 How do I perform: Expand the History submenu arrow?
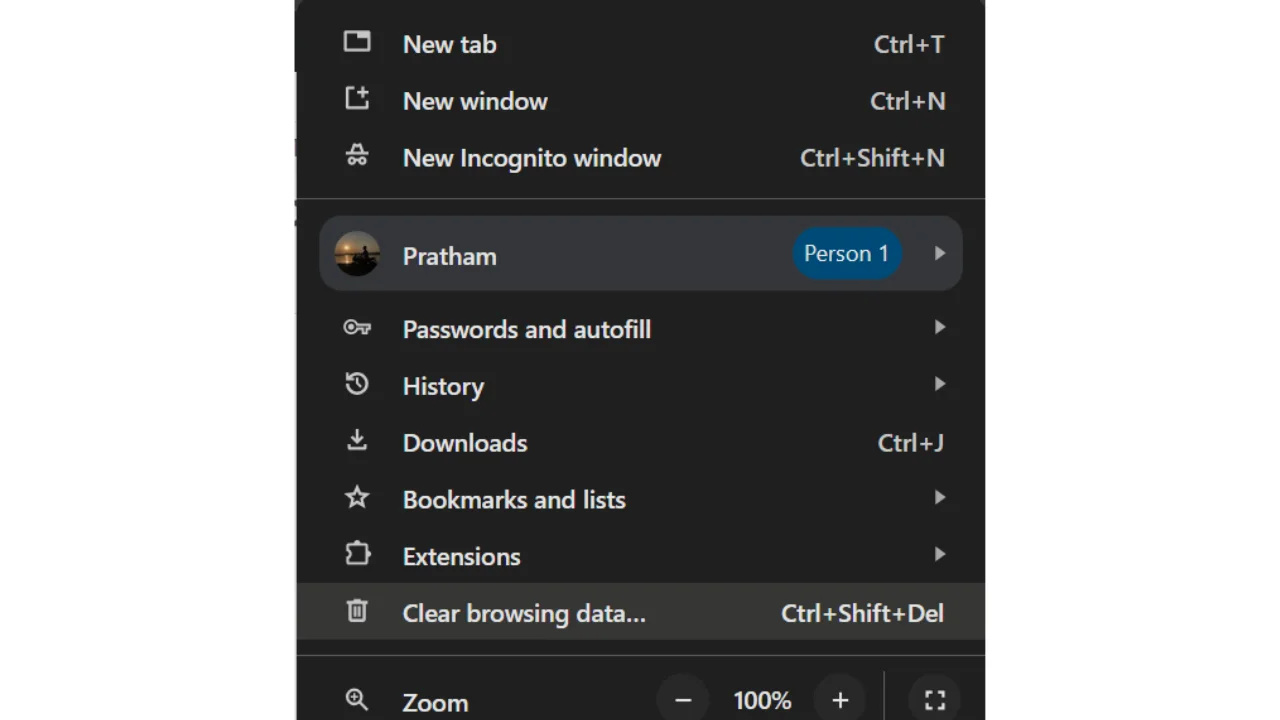pos(939,384)
